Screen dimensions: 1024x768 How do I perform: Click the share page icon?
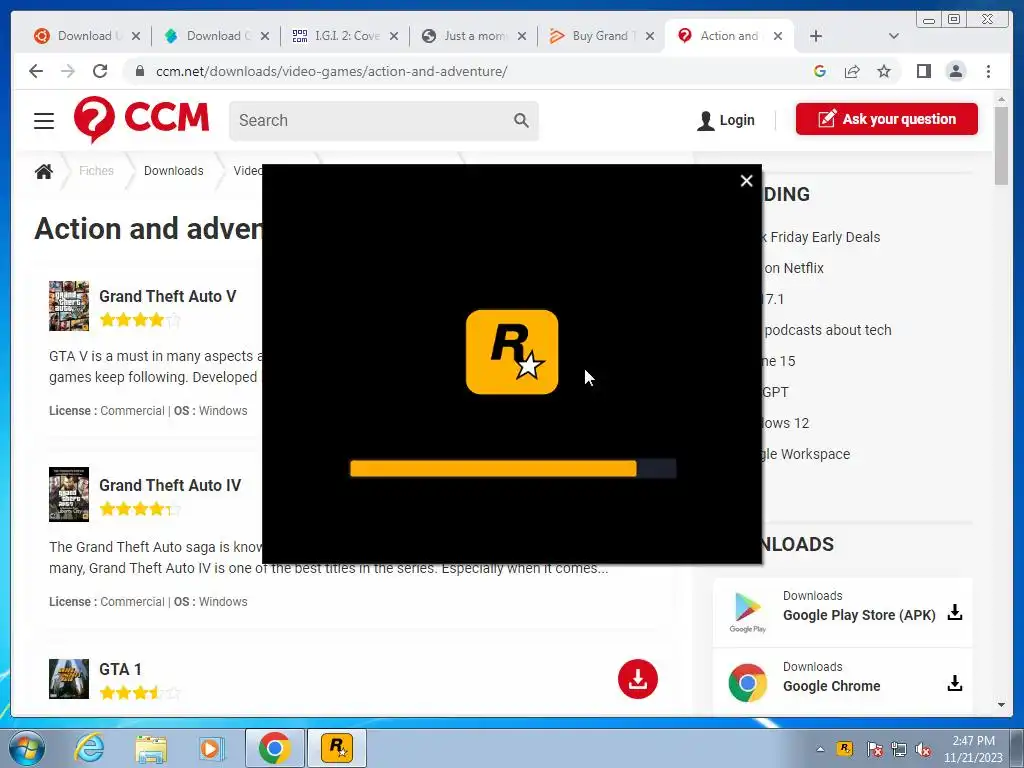[852, 71]
